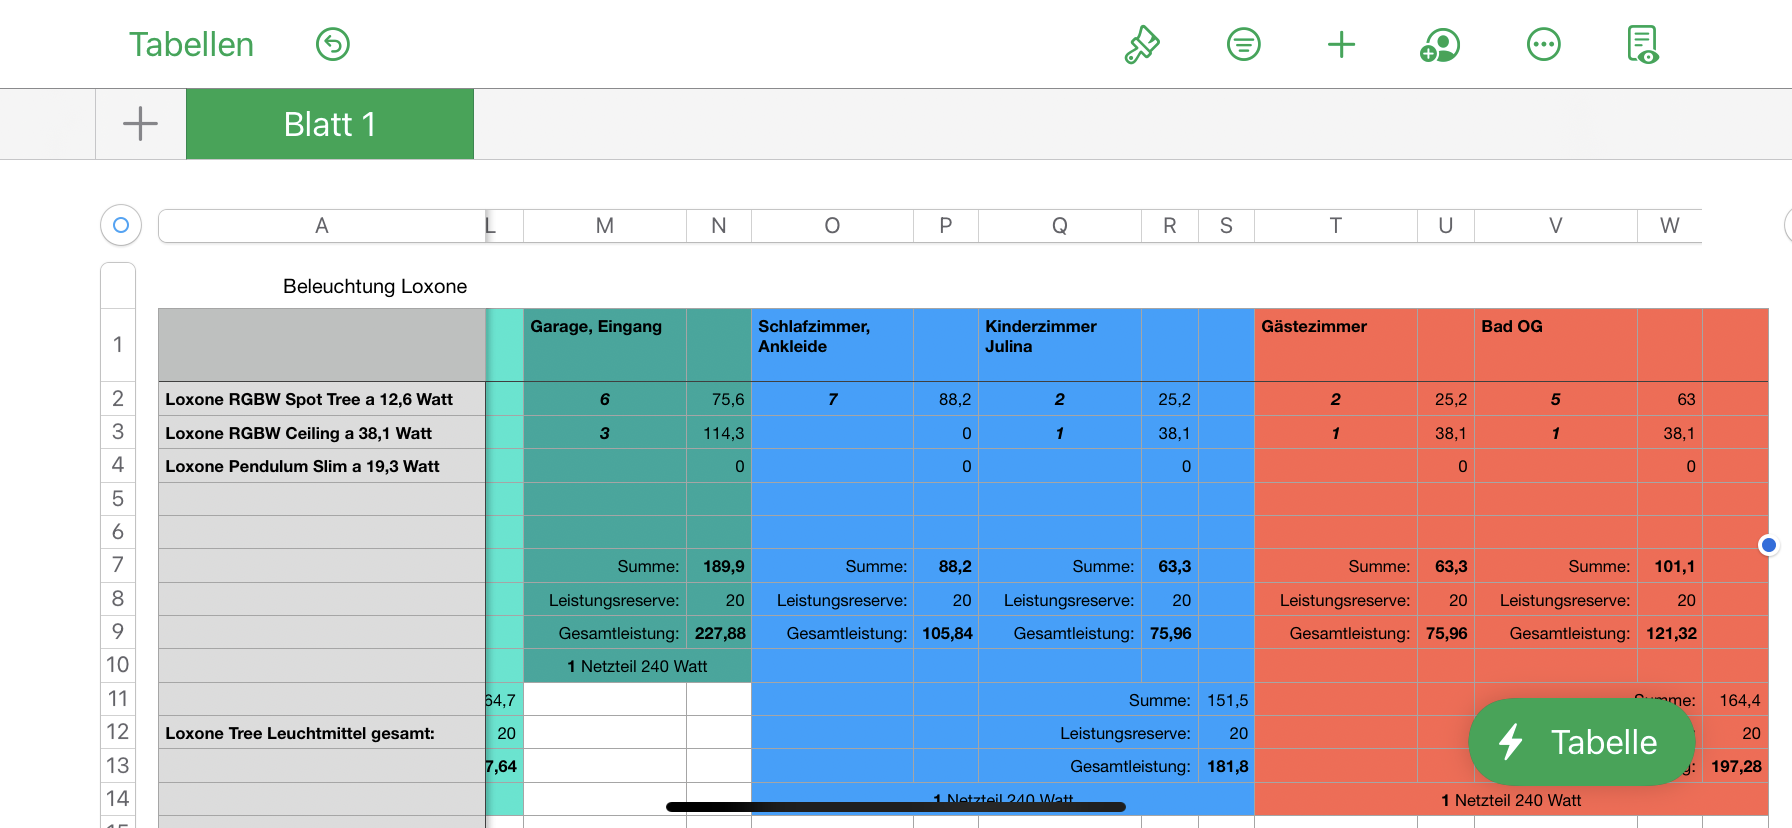The height and width of the screenshot is (828, 1792).
Task: Select the quantity cell with value 5
Action: click(1556, 399)
